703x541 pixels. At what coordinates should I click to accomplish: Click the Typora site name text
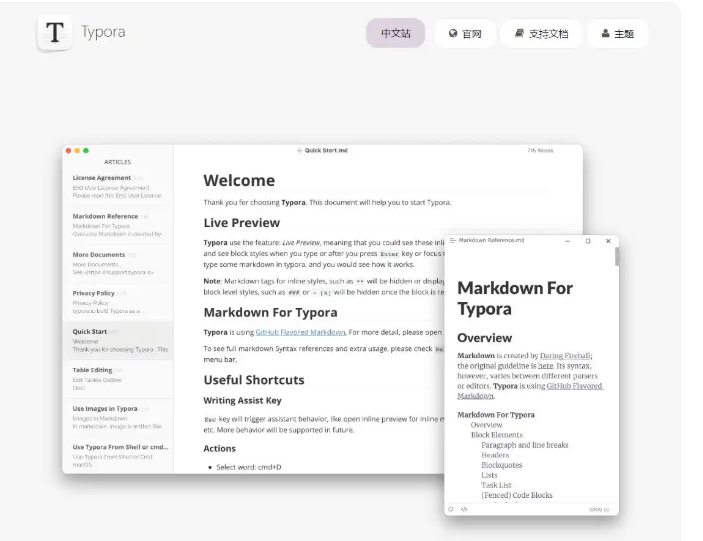[x=103, y=32]
